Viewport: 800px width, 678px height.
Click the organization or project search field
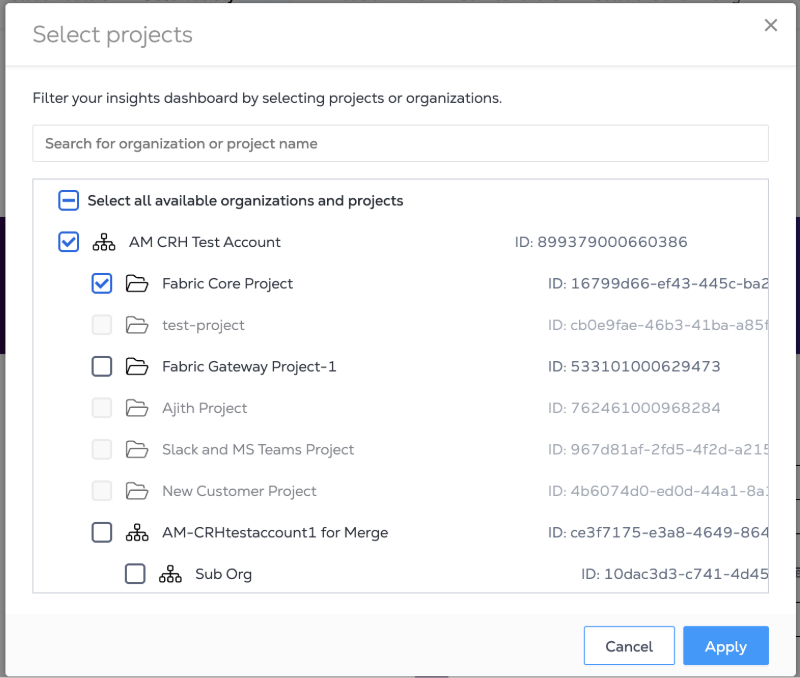[401, 143]
